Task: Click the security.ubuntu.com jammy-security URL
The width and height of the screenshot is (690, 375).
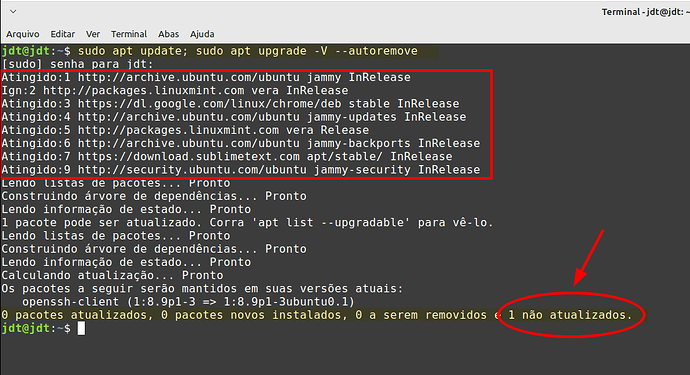Action: tap(192, 170)
